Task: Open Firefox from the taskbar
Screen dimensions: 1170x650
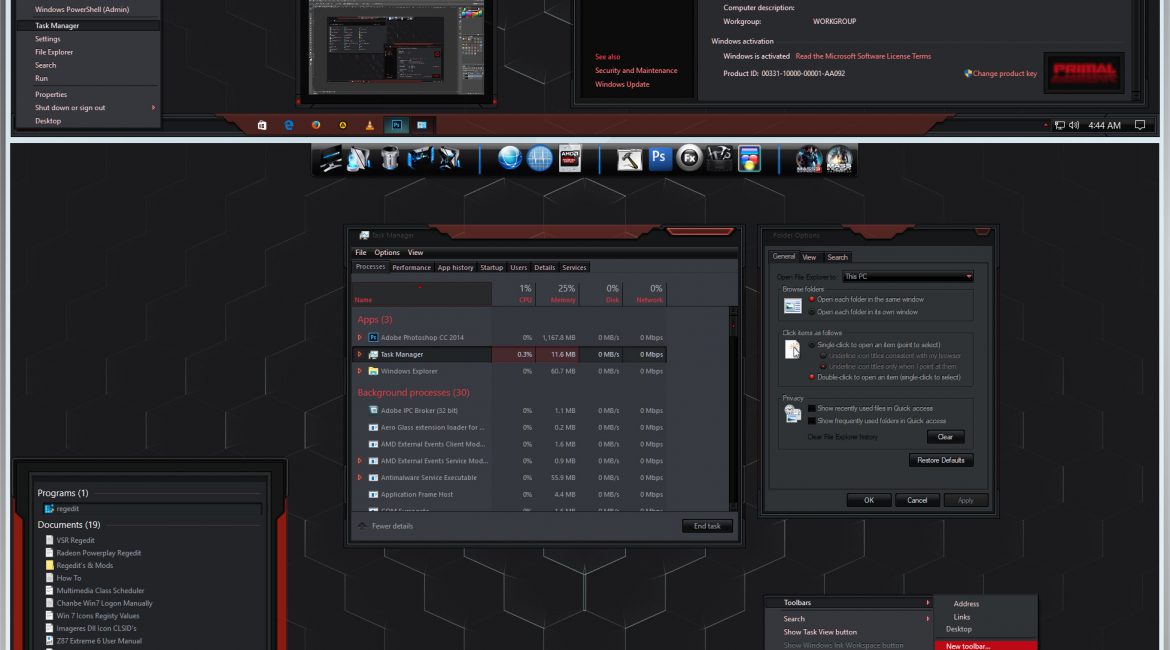Action: pyautogui.click(x=316, y=125)
